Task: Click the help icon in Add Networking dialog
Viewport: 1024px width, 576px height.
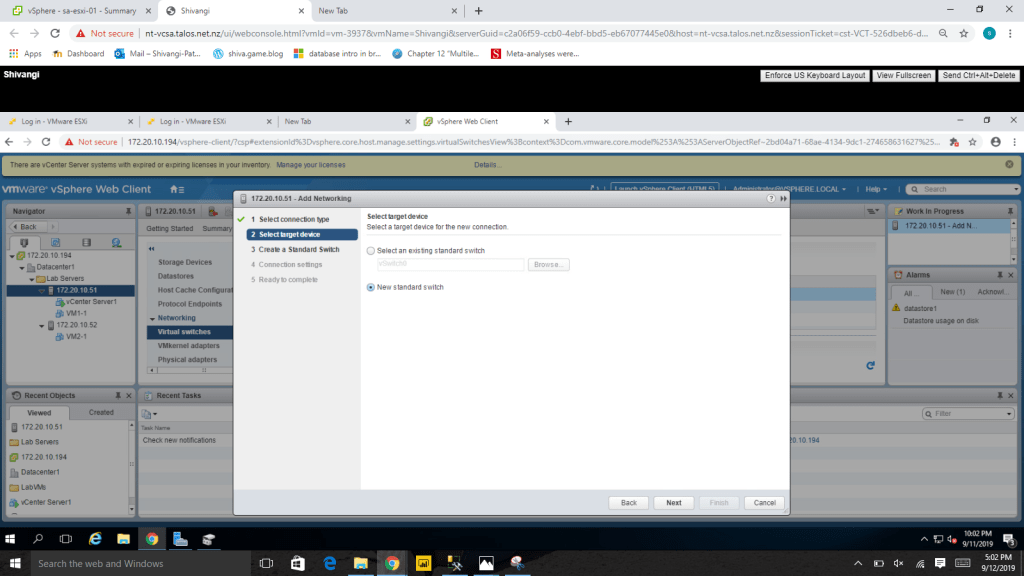Action: point(770,199)
